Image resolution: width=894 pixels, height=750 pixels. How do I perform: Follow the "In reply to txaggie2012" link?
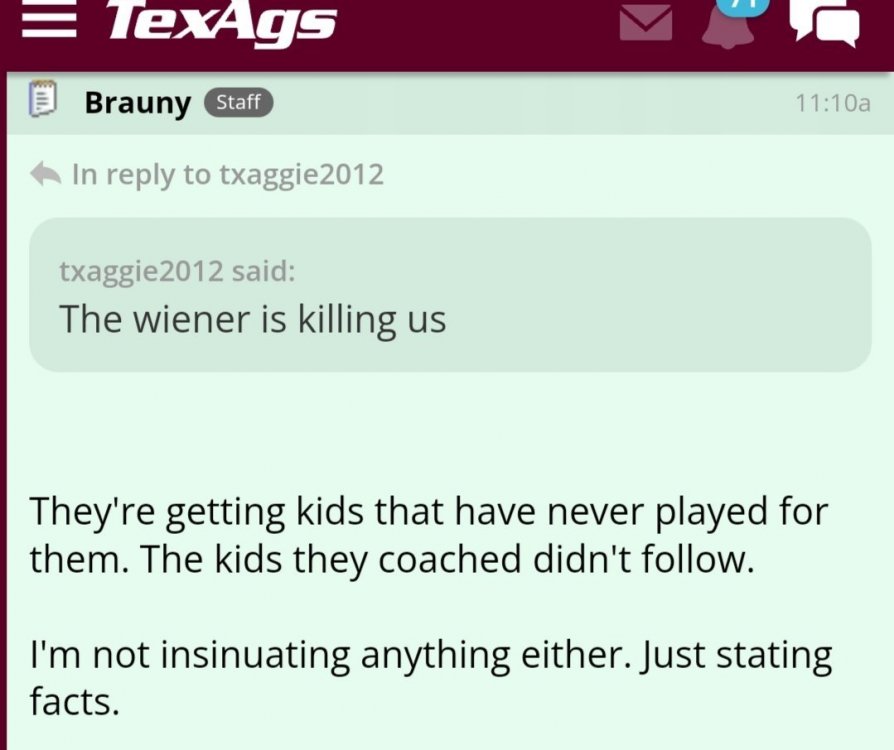pyautogui.click(x=227, y=174)
